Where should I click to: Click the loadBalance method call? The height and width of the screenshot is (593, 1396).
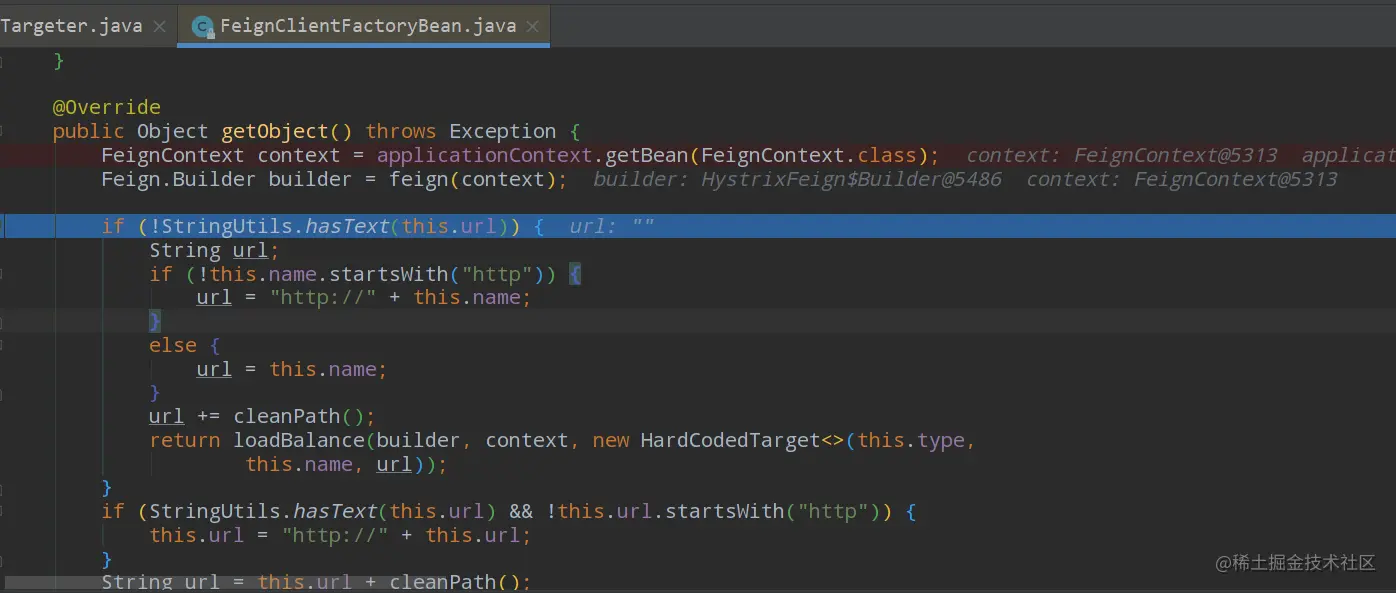(299, 440)
